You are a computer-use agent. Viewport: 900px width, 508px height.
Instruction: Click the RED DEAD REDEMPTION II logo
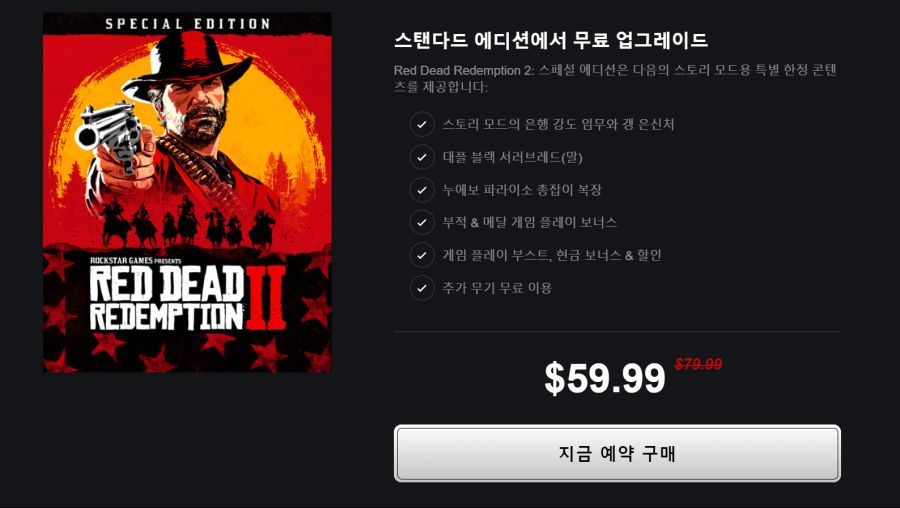(x=187, y=297)
